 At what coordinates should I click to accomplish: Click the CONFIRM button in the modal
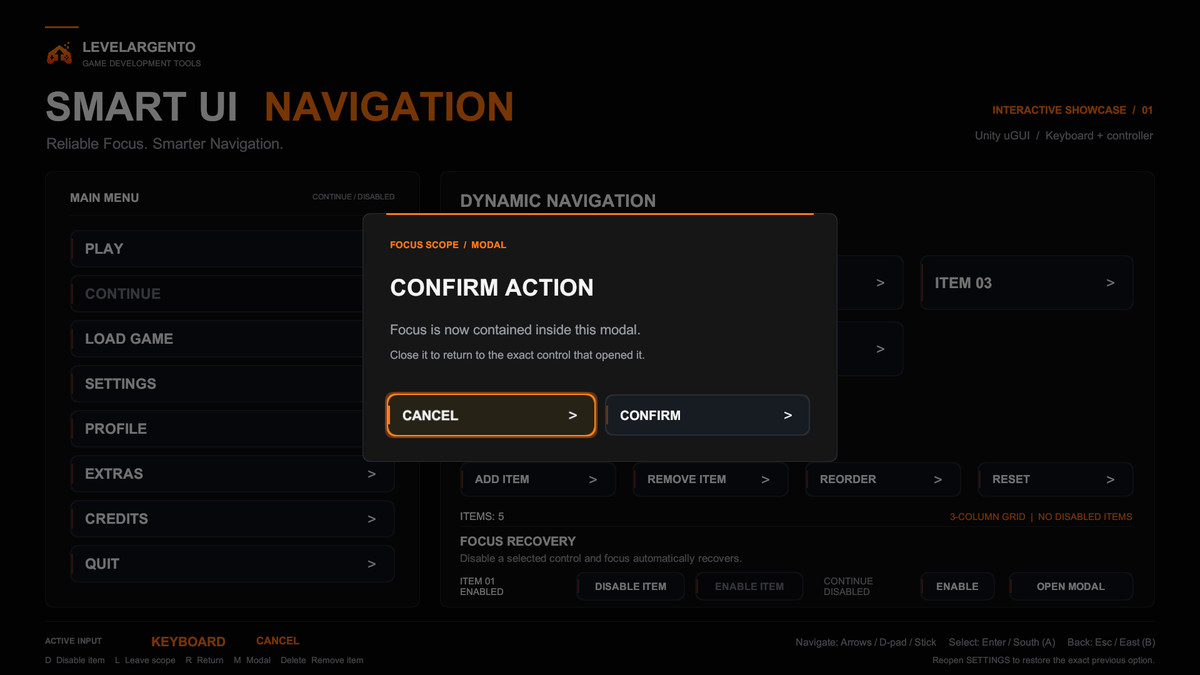[707, 415]
